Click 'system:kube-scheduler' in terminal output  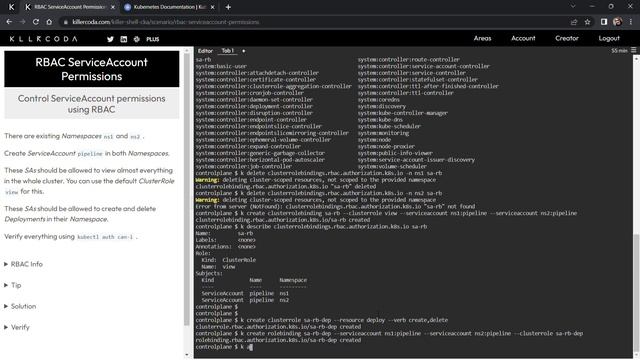(x=389, y=127)
